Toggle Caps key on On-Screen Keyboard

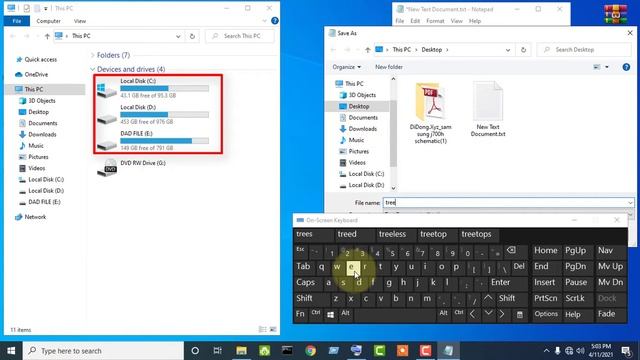click(306, 282)
